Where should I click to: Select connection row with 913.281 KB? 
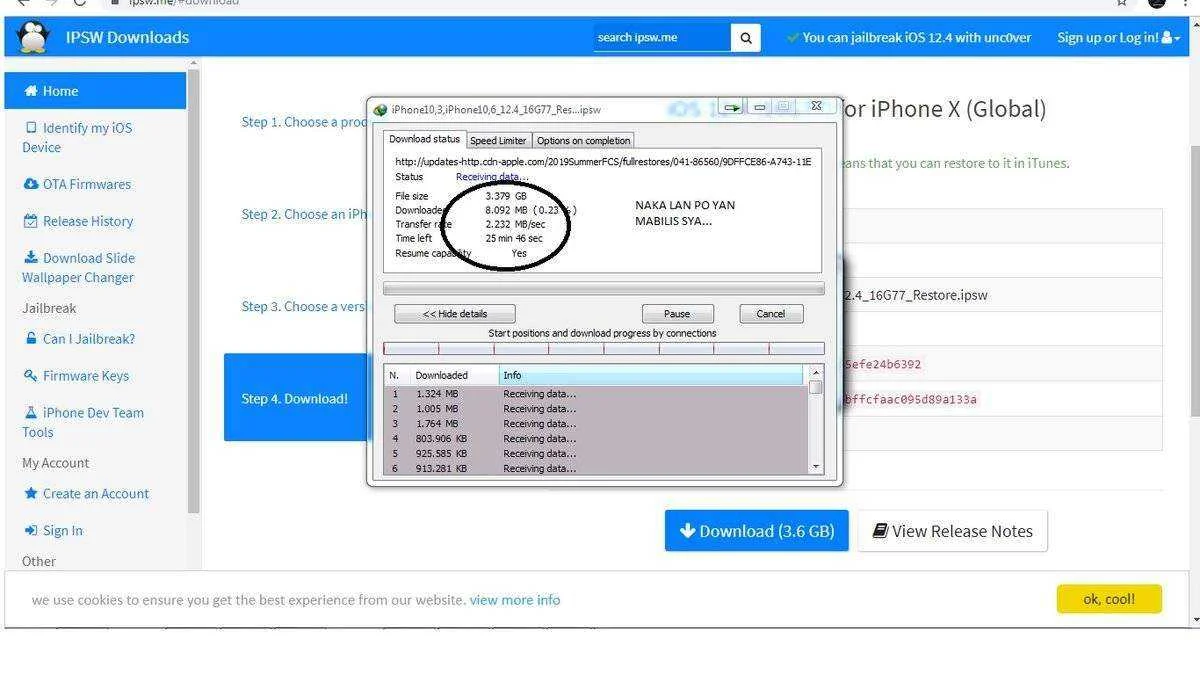tap(596, 468)
